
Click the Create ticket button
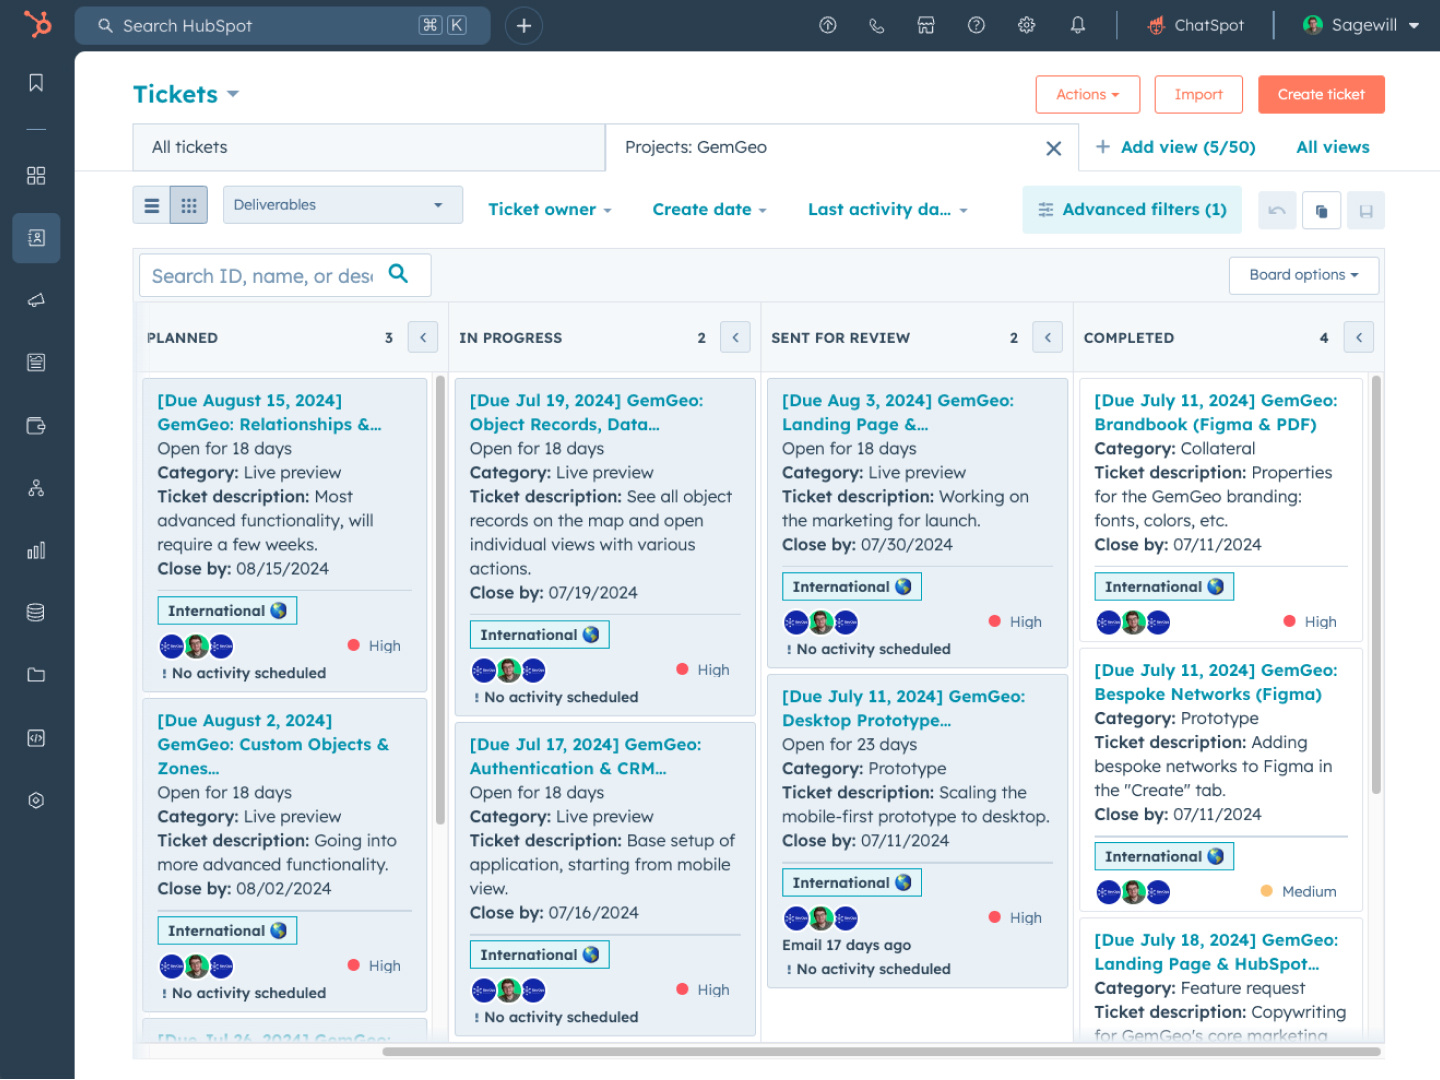pos(1321,95)
